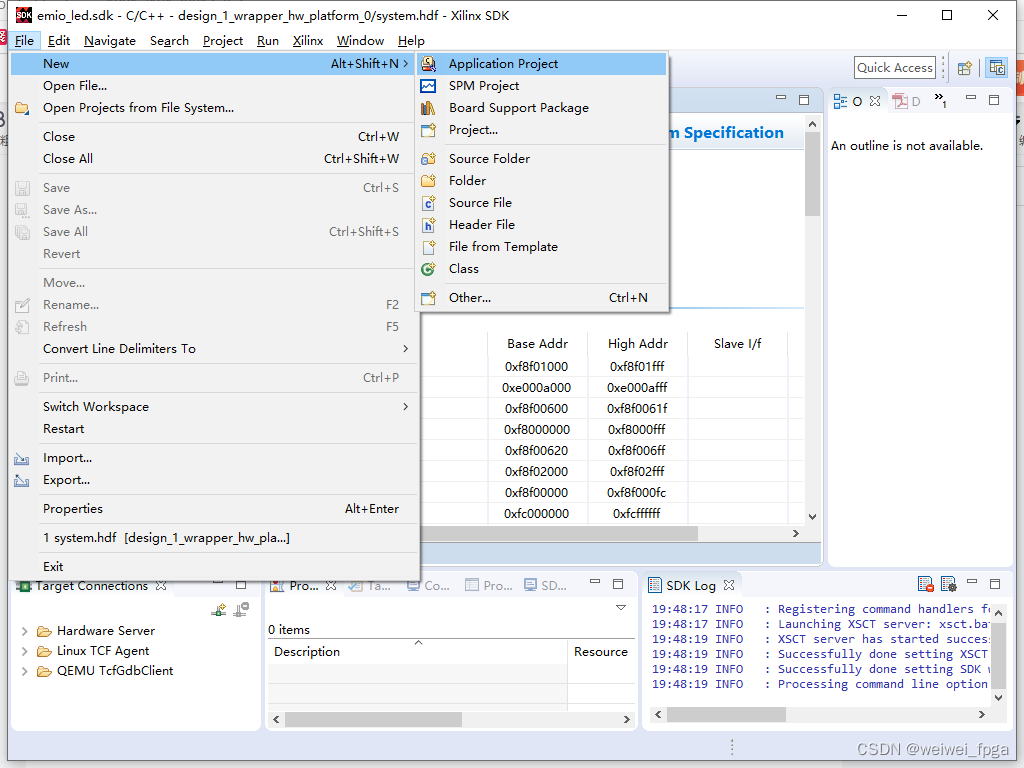
Task: Open the Navigate menu
Action: (110, 40)
